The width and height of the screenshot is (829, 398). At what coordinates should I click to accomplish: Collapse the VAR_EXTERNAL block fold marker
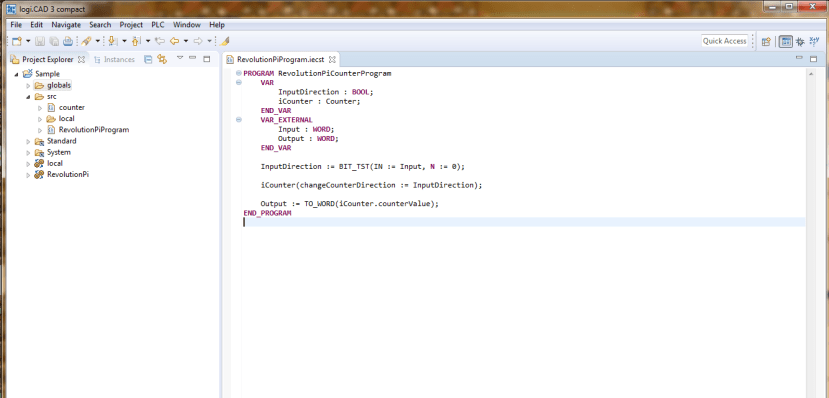238,120
